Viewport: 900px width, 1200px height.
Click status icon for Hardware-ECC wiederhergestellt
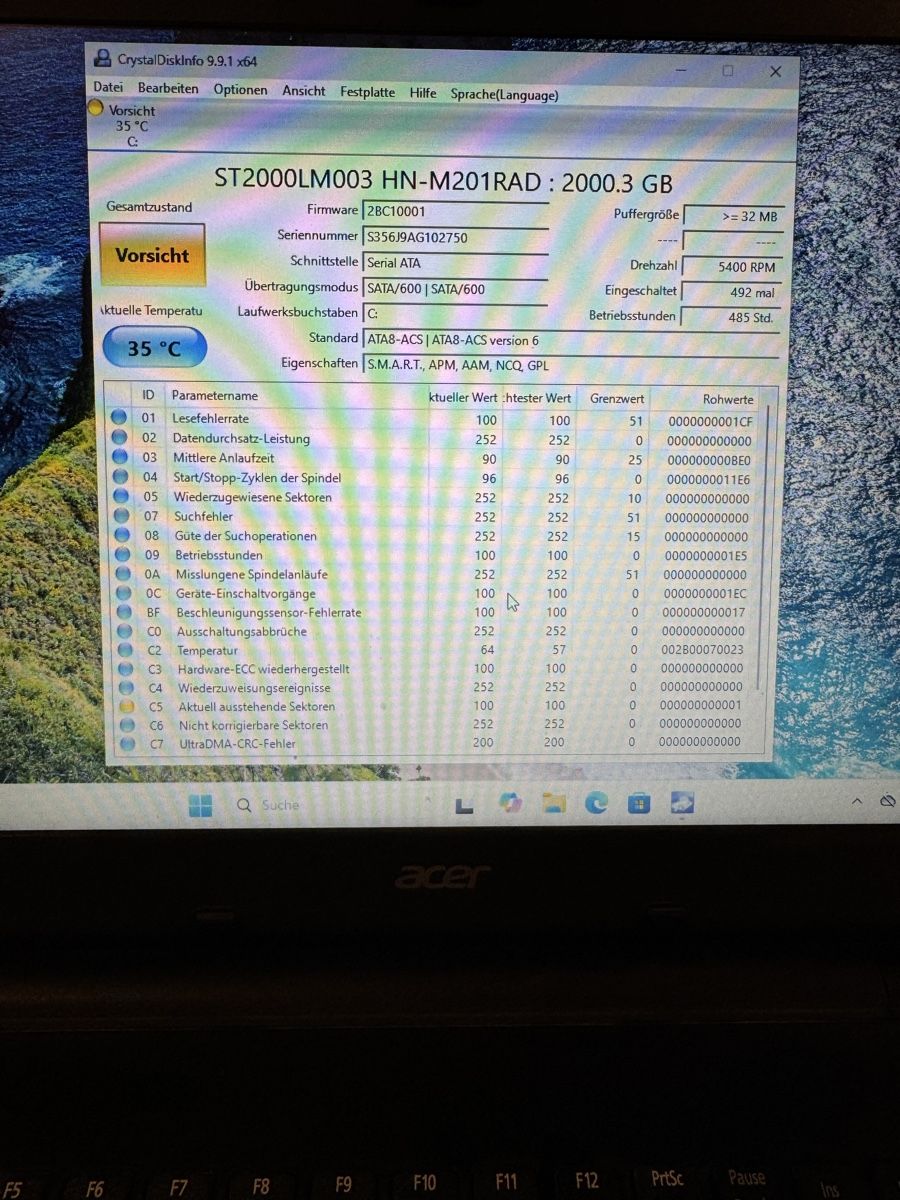tap(125, 668)
